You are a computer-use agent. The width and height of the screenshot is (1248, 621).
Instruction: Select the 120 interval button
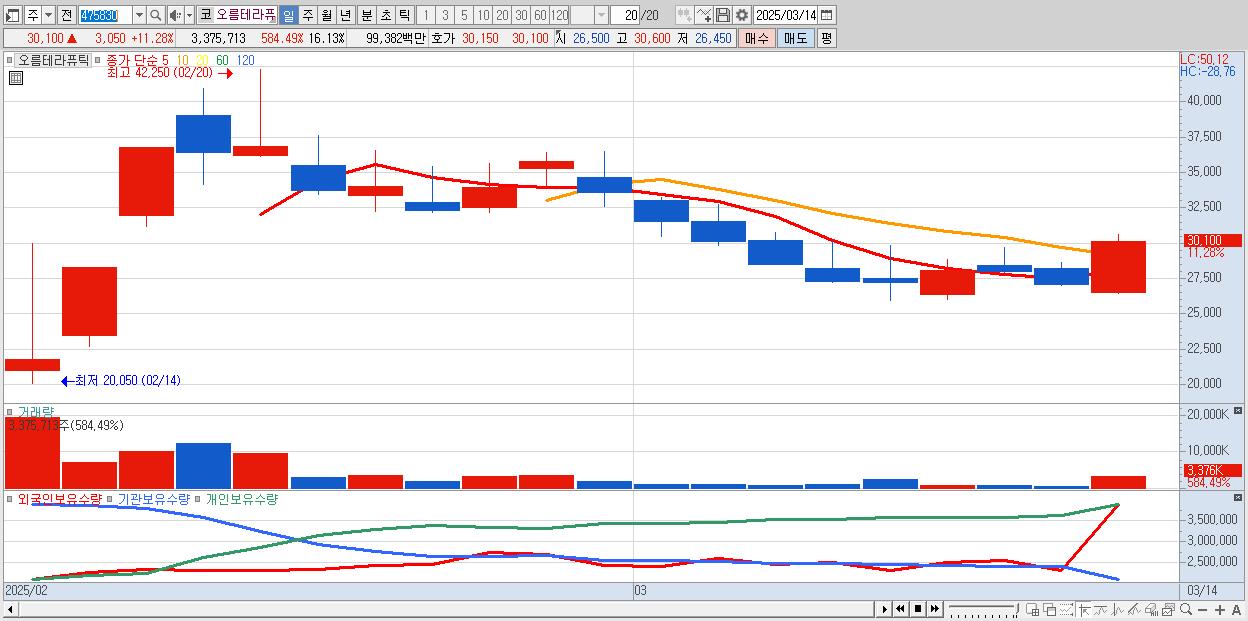click(560, 15)
